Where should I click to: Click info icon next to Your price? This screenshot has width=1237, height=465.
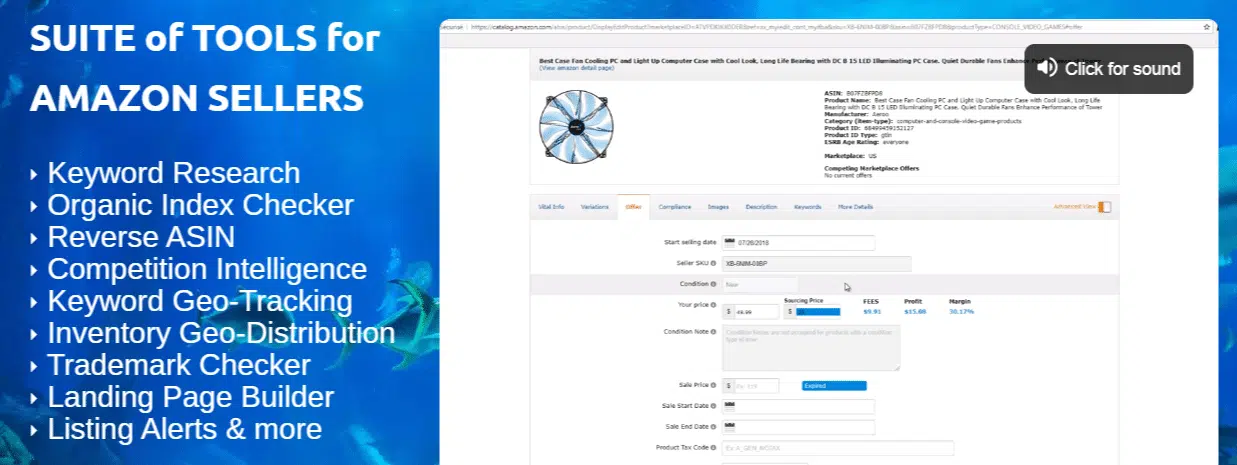pyautogui.click(x=713, y=304)
